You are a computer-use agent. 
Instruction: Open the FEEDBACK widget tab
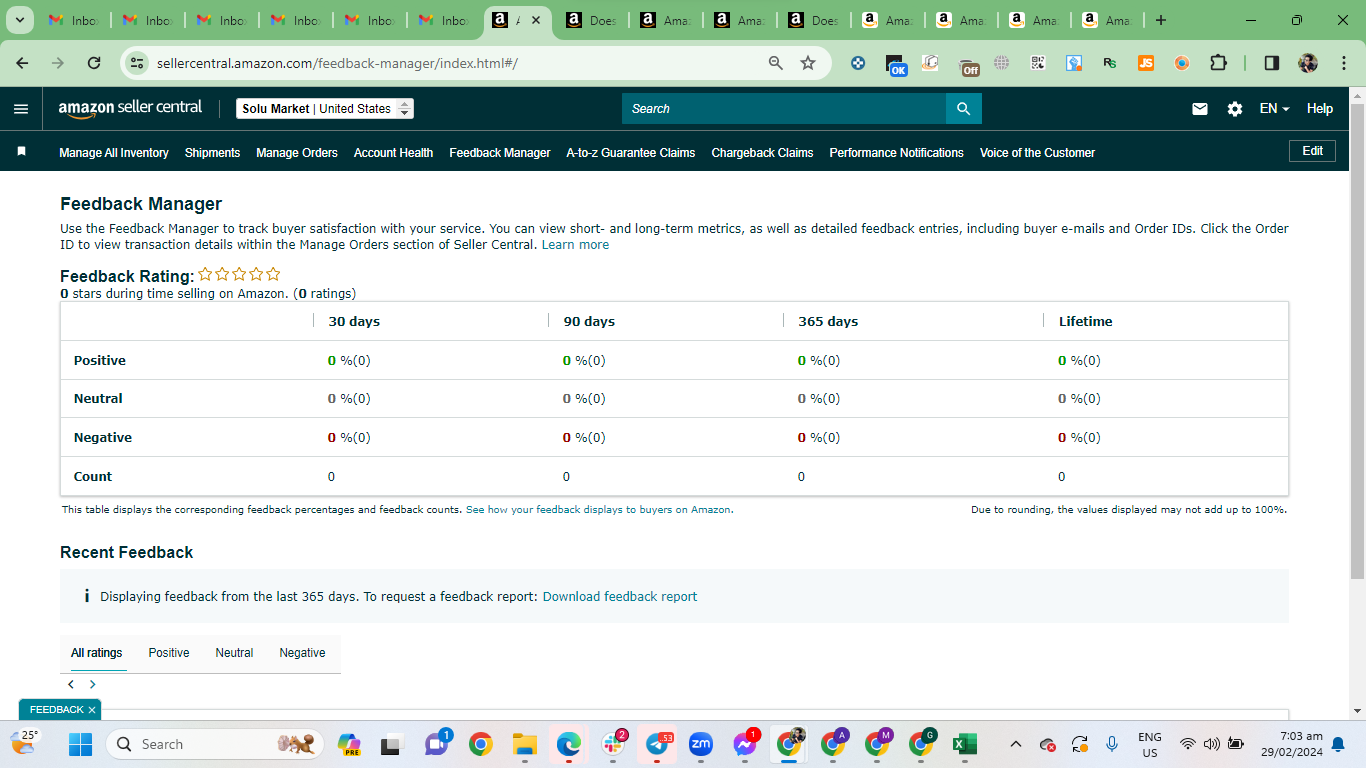(57, 710)
